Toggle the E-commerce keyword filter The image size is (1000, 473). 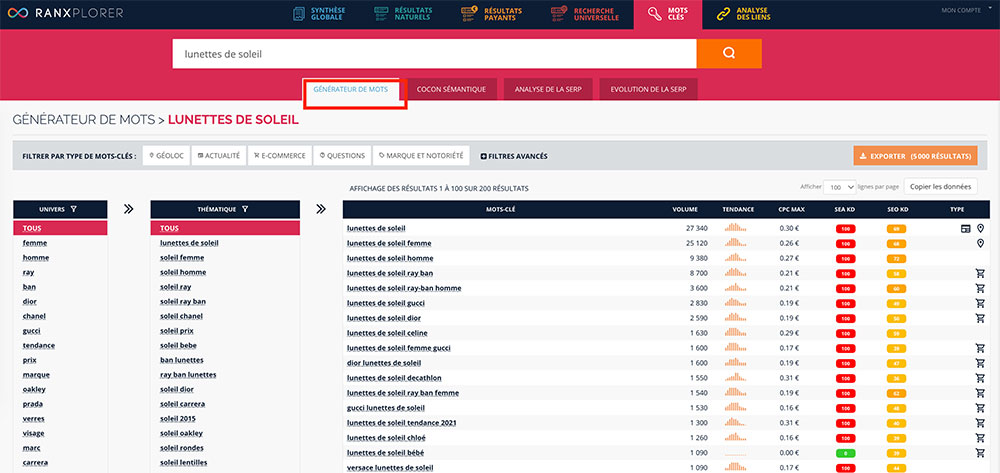coord(279,156)
